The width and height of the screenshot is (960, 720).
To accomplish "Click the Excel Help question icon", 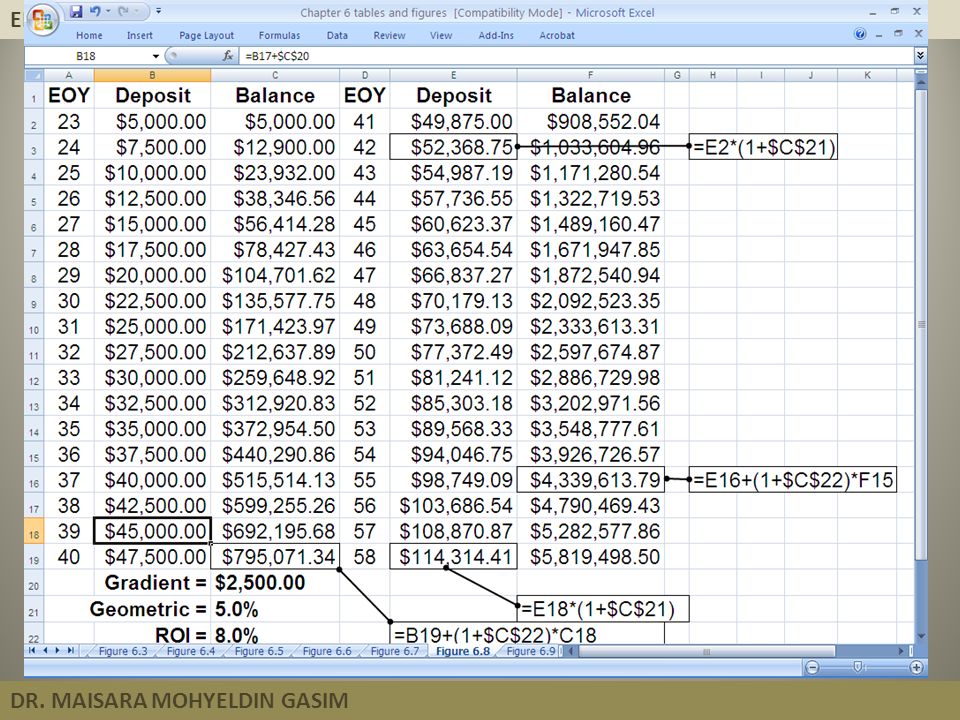I will tap(860, 34).
